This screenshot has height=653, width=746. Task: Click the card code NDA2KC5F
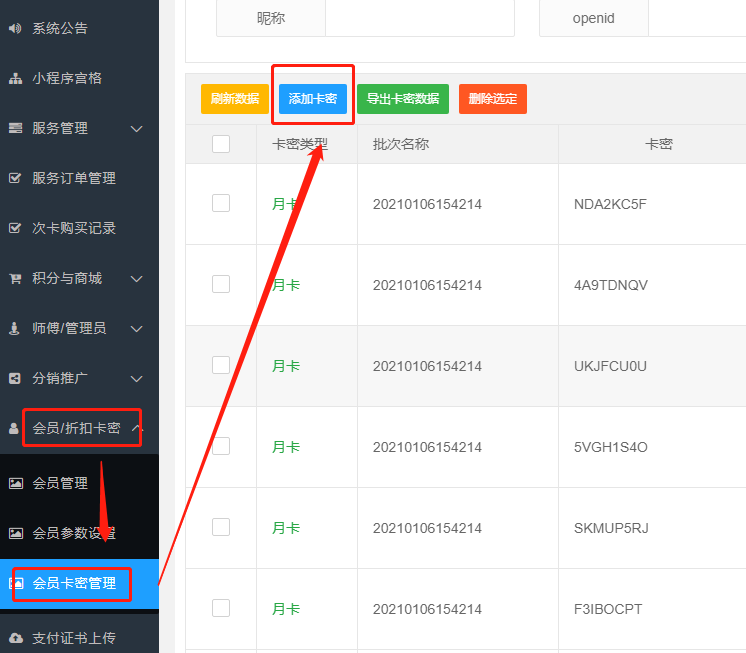pyautogui.click(x=610, y=204)
